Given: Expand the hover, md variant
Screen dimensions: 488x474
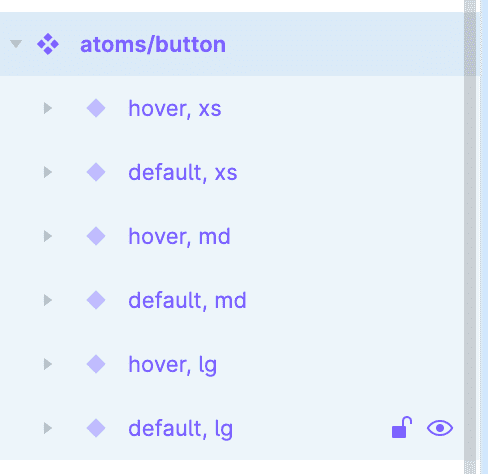Looking at the screenshot, I should click(x=48, y=236).
